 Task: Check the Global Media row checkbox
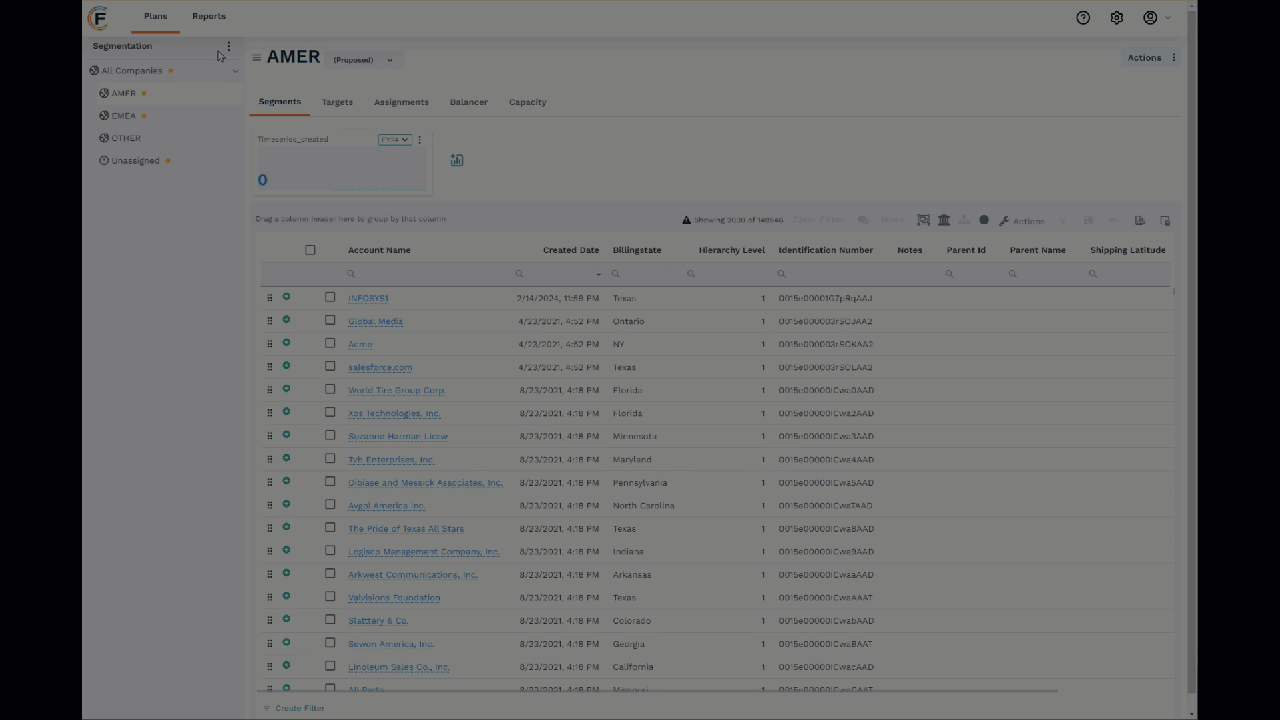point(330,320)
